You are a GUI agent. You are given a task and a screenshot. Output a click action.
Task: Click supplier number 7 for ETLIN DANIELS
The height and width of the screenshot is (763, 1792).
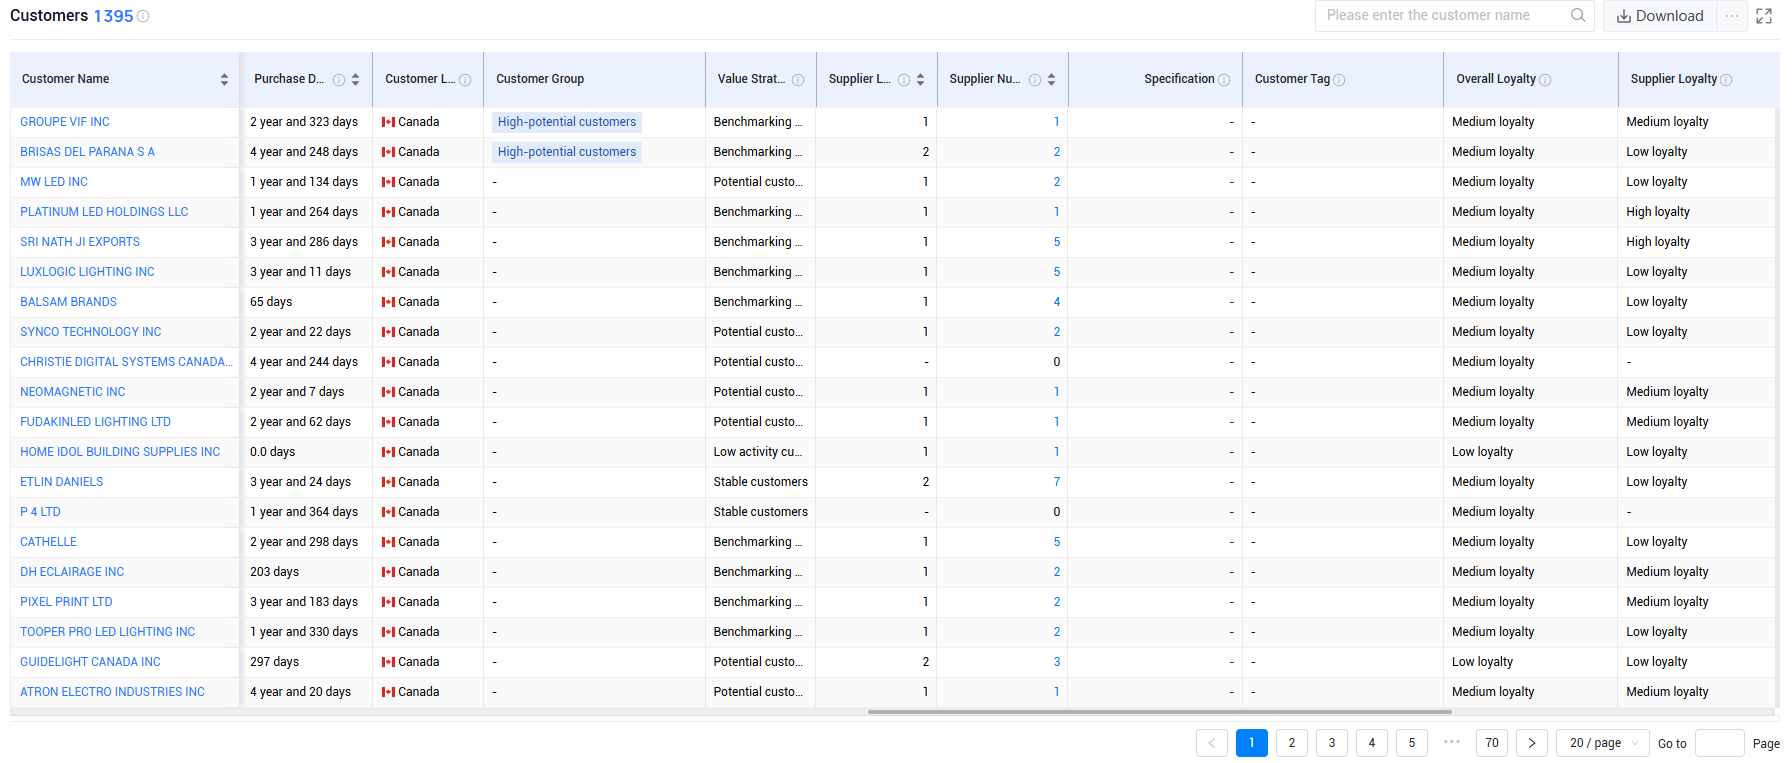[1057, 482]
